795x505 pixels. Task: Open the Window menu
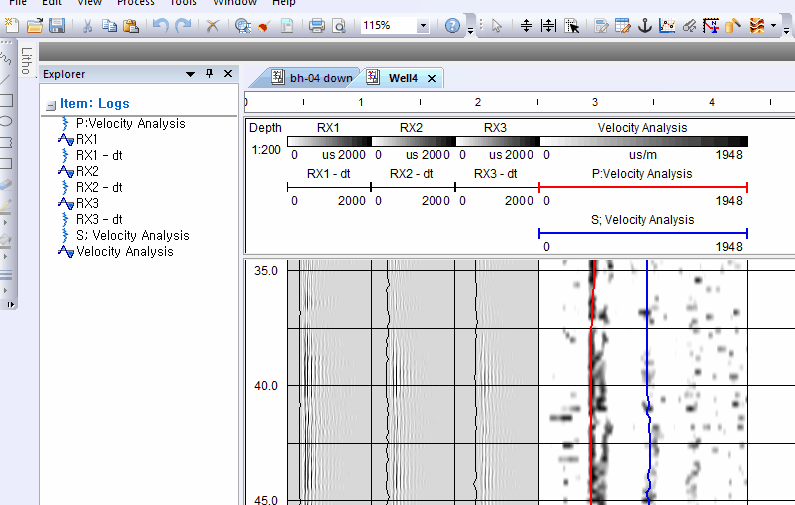(235, 3)
